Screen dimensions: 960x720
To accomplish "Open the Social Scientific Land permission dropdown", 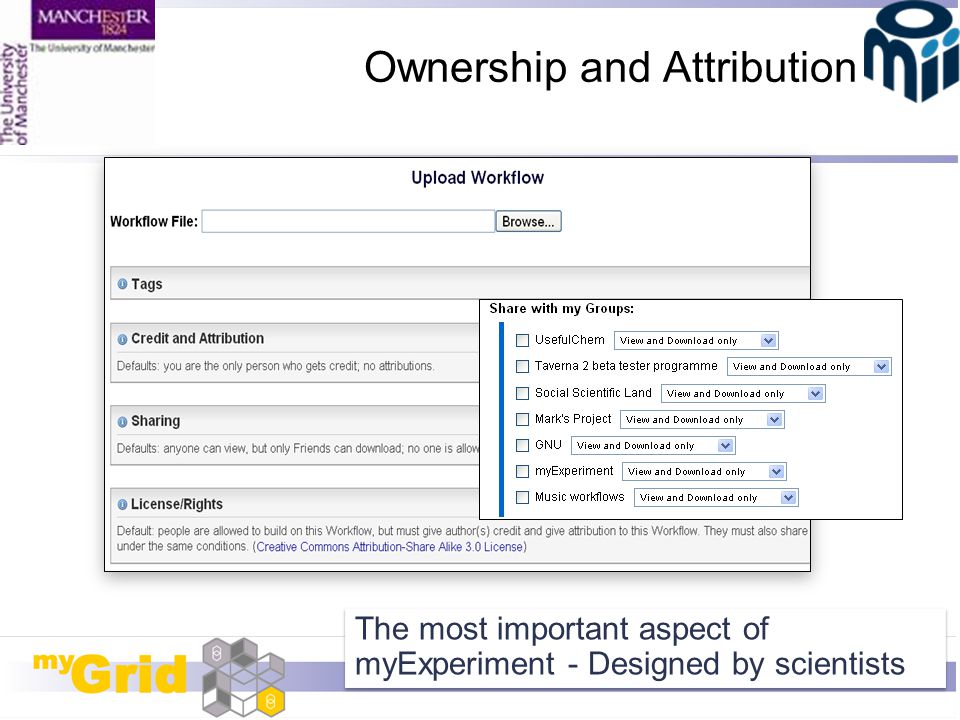I will (x=743, y=393).
